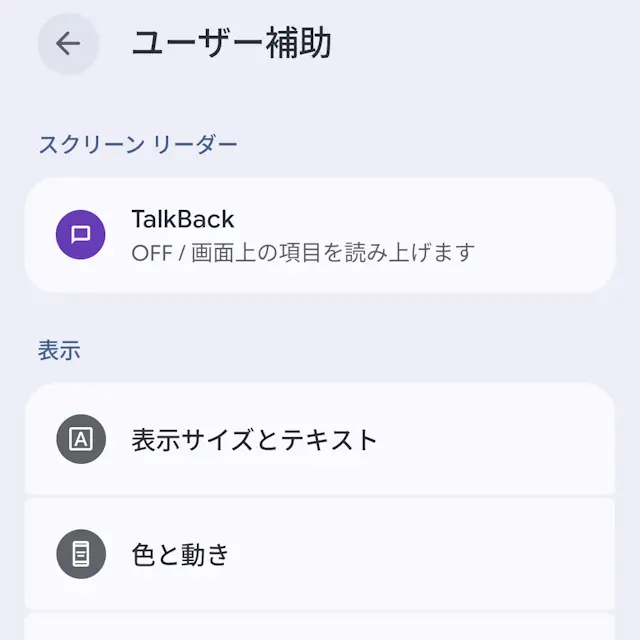640x640 pixels.
Task: Click the purple TalkBack icon
Action: click(81, 234)
